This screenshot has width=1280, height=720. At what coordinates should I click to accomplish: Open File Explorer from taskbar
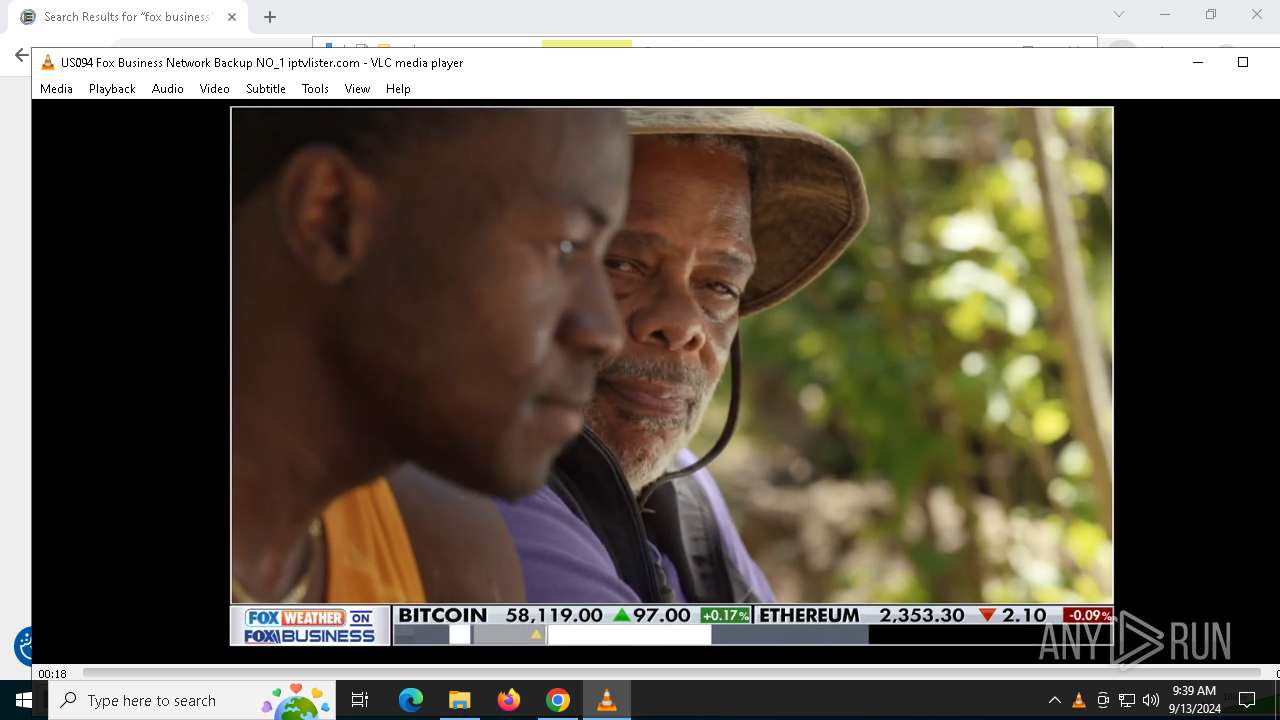(459, 700)
